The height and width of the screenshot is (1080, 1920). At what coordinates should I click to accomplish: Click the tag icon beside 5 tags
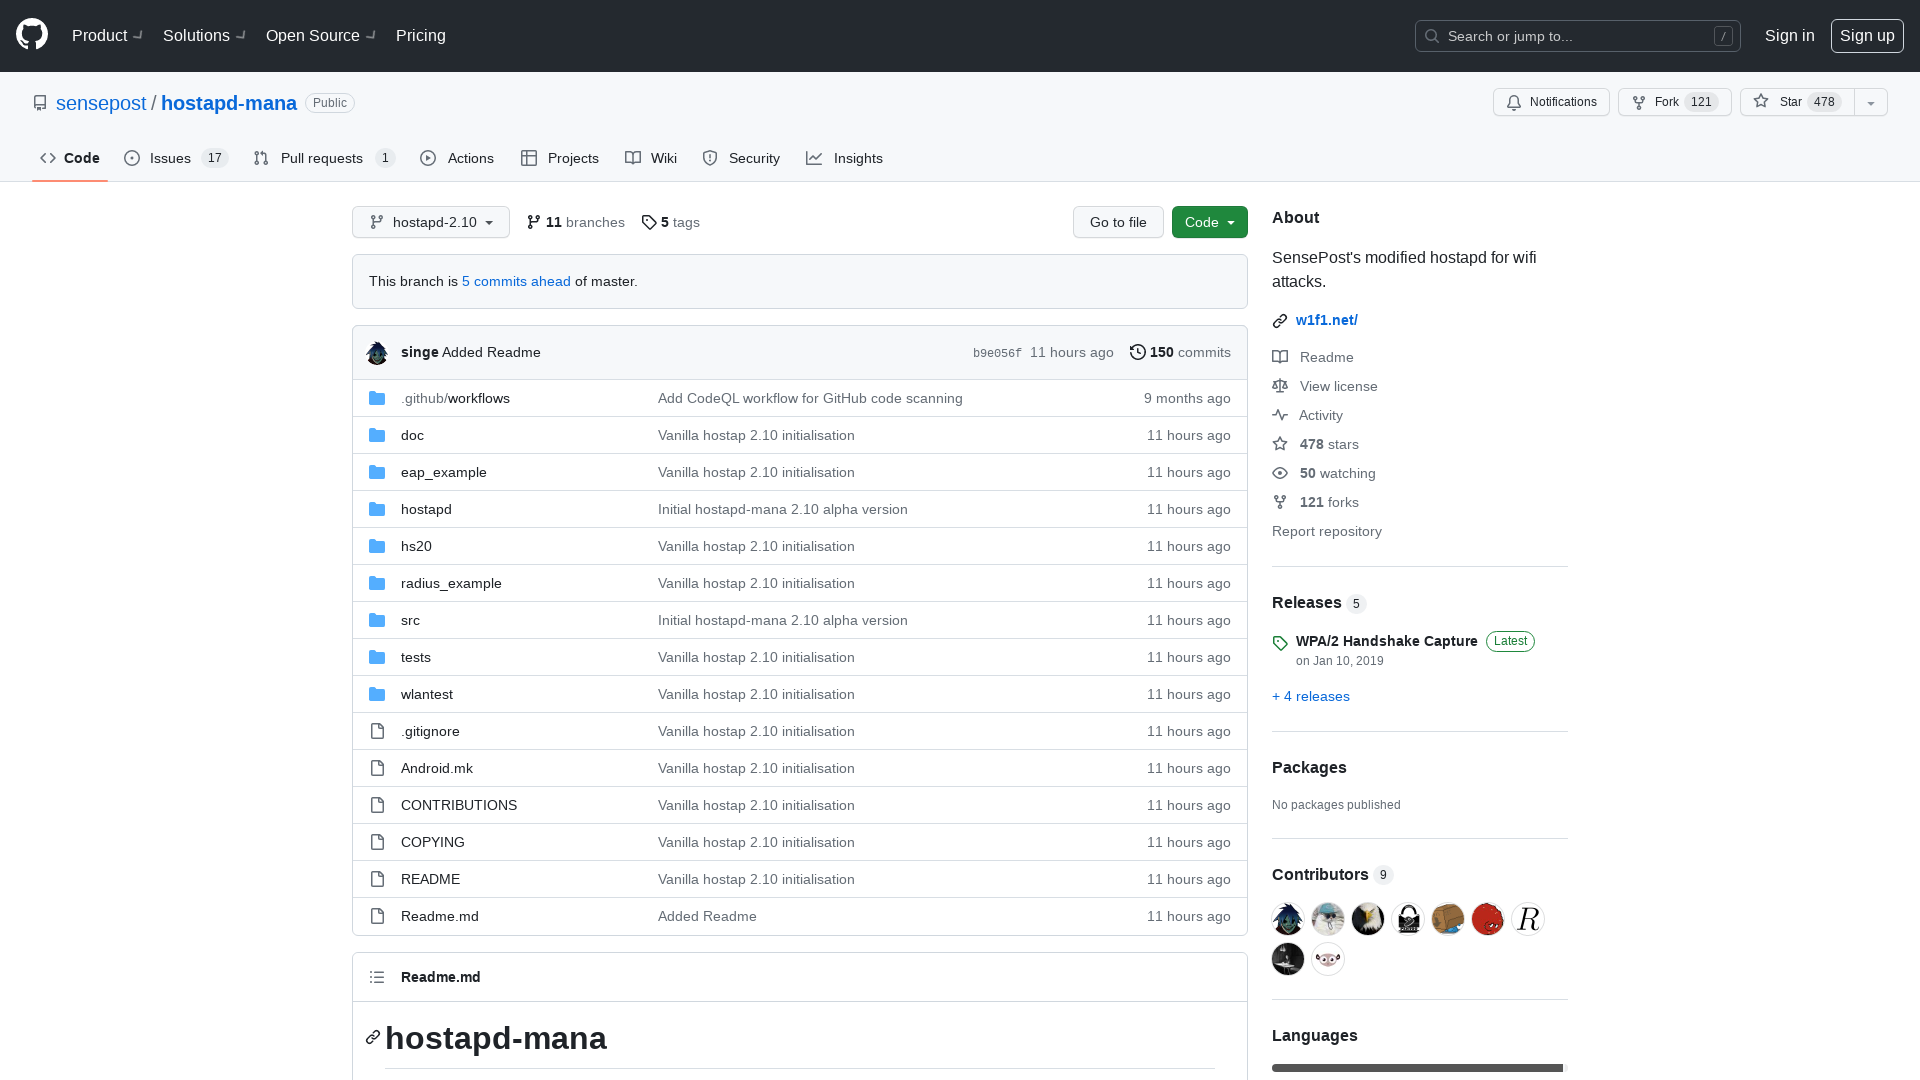coord(649,222)
